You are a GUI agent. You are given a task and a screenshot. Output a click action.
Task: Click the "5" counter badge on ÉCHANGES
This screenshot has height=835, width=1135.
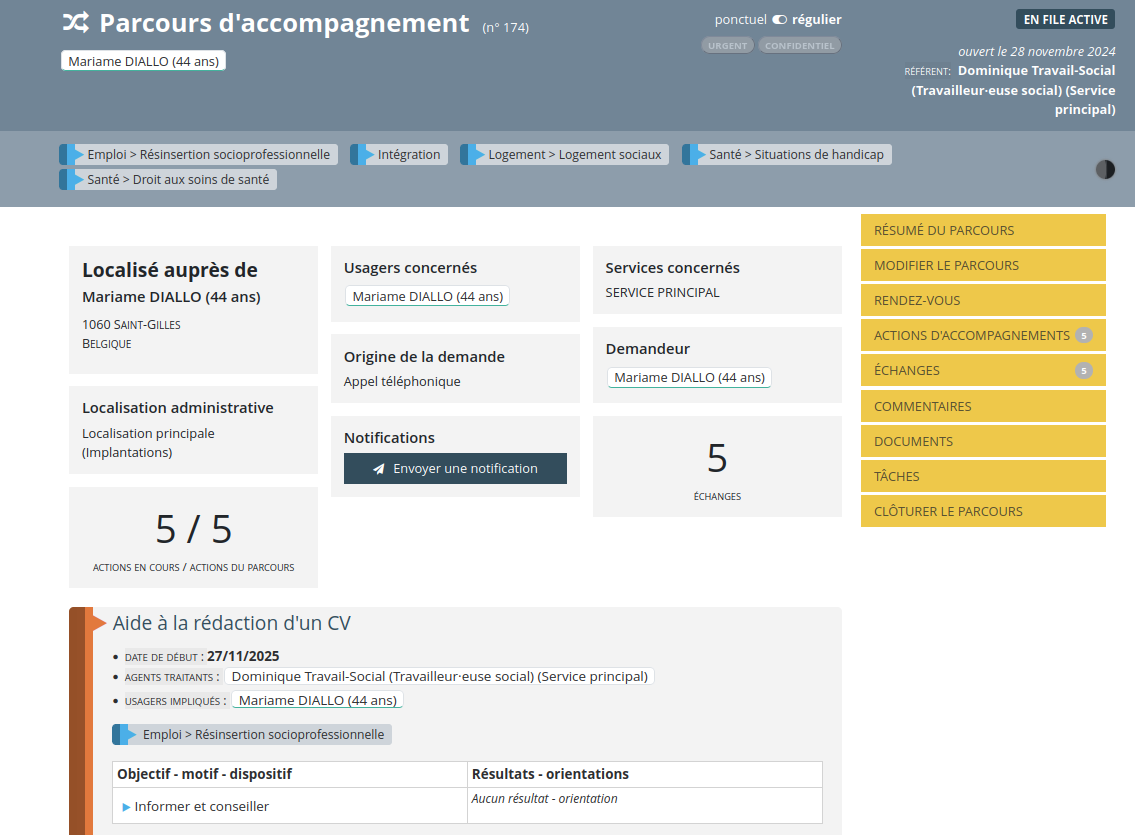tap(1083, 370)
